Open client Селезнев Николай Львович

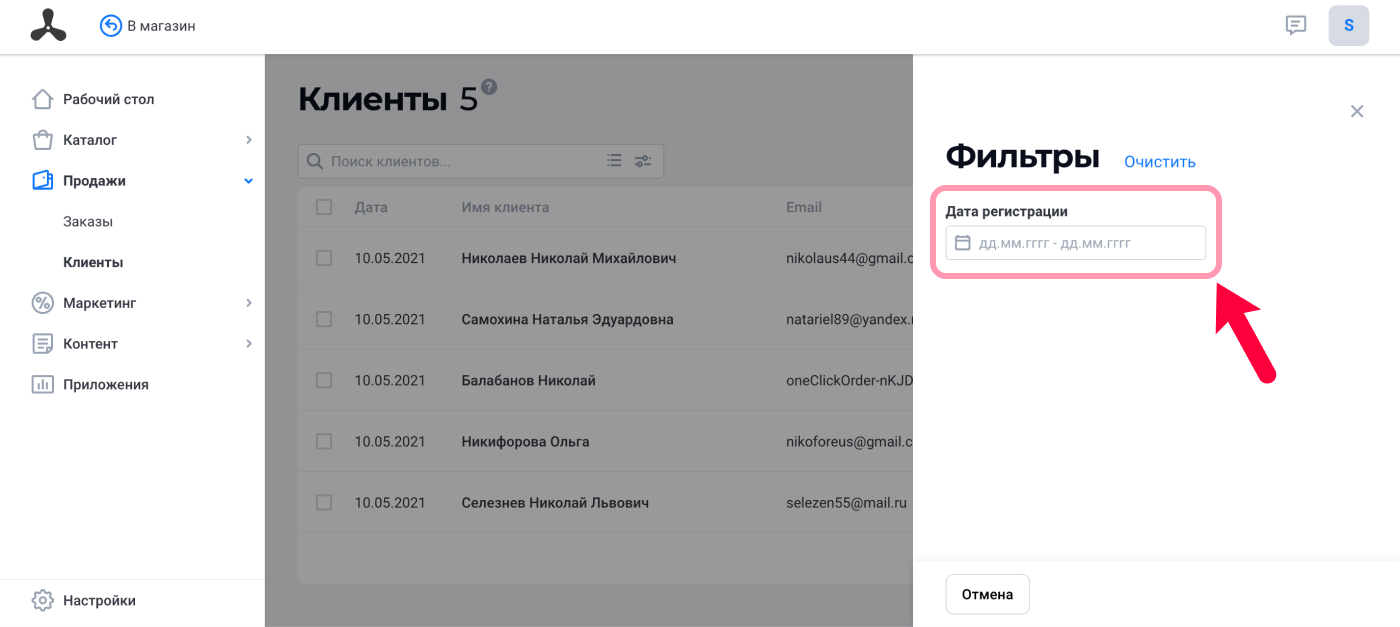click(555, 502)
